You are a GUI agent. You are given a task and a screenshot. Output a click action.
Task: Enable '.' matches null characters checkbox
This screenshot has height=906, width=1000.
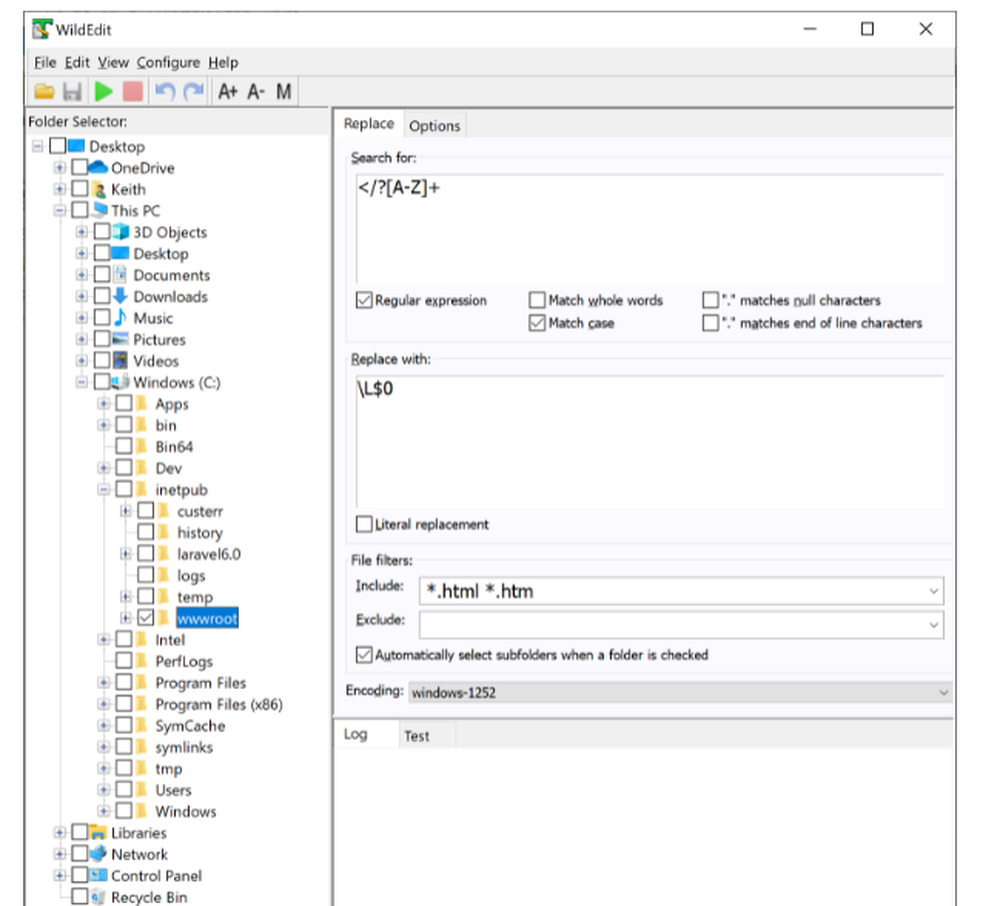point(710,300)
